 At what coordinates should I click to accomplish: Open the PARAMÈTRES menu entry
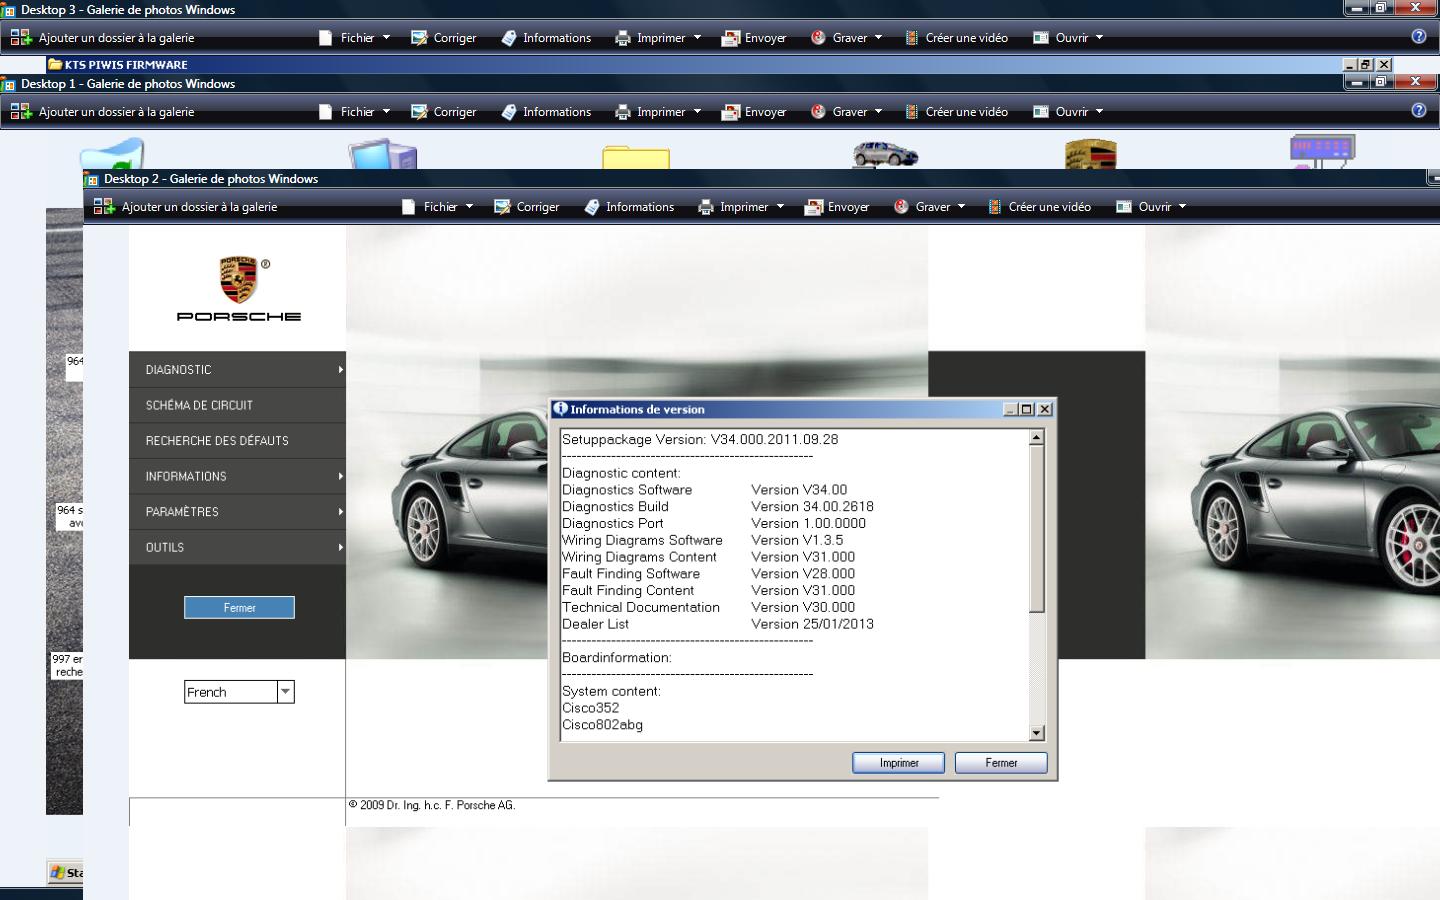pos(237,511)
